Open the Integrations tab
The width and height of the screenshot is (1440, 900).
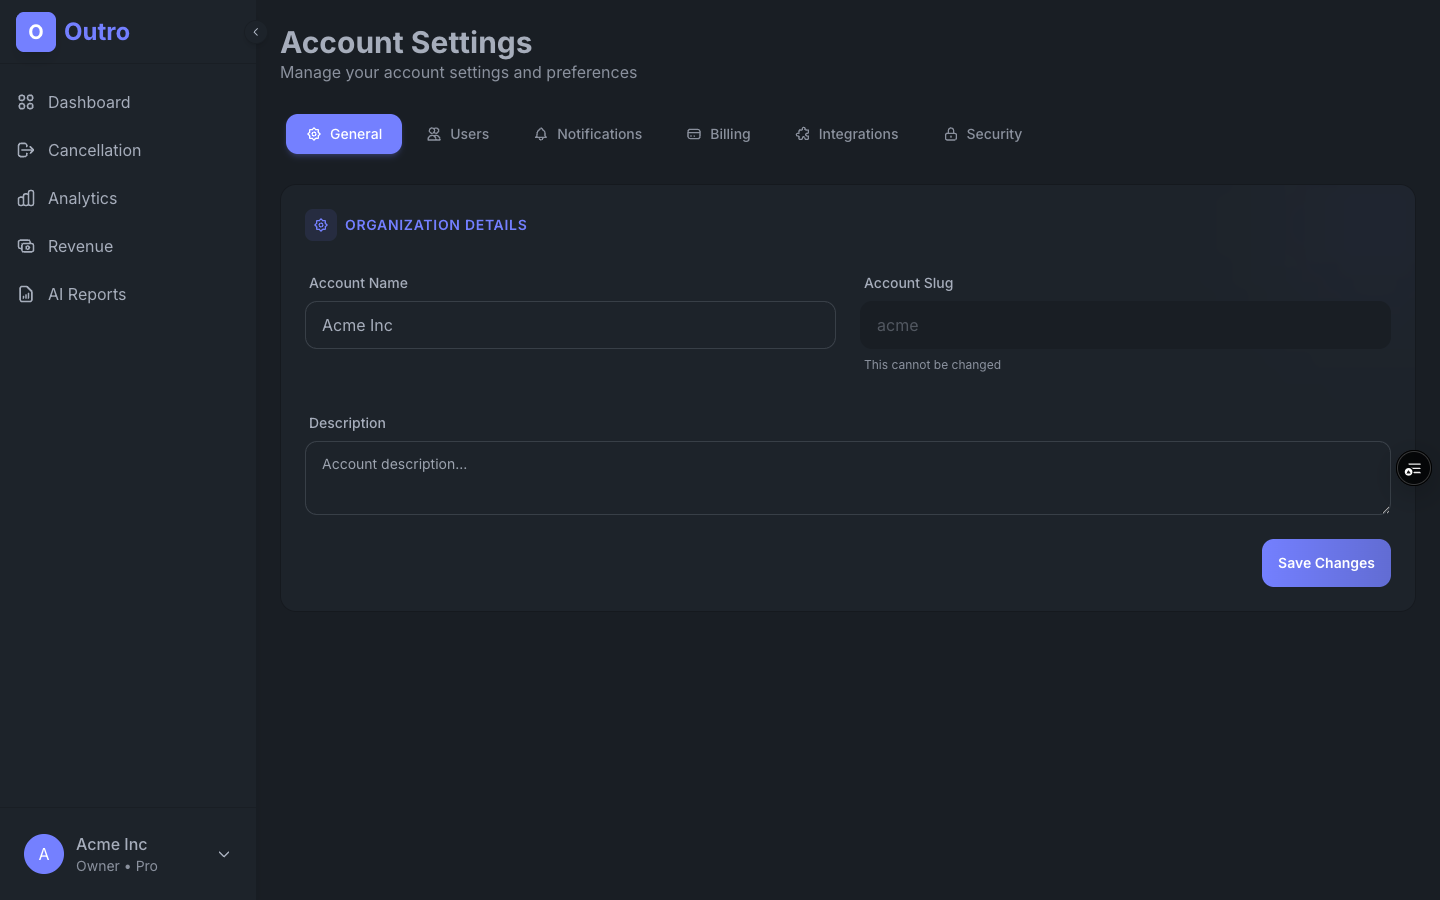coord(847,134)
